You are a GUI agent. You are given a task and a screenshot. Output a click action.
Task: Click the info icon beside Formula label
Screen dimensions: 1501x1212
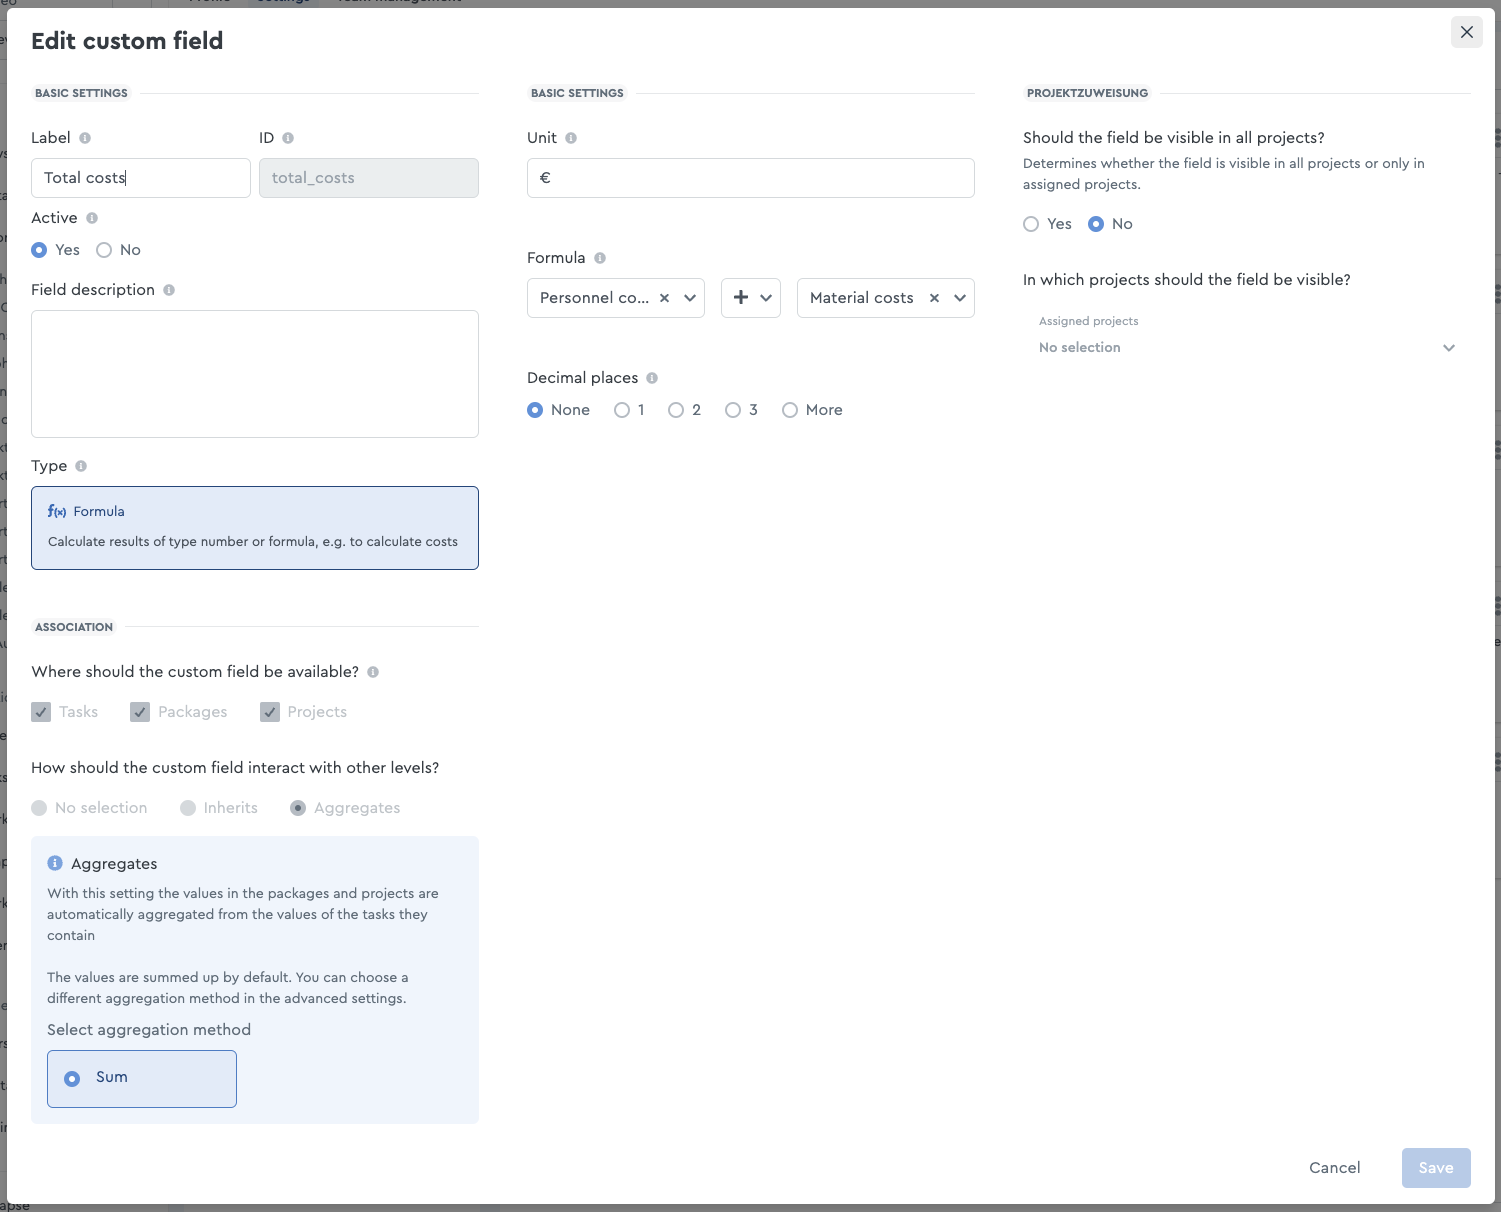[600, 258]
